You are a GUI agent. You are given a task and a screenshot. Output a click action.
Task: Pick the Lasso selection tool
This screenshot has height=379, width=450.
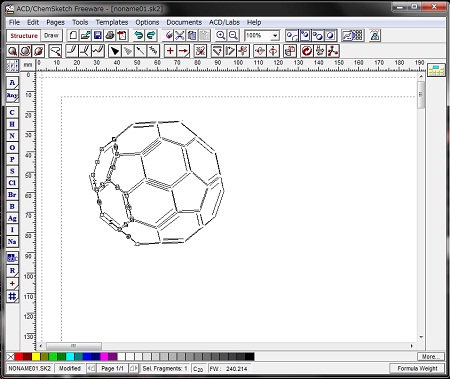coord(55,51)
